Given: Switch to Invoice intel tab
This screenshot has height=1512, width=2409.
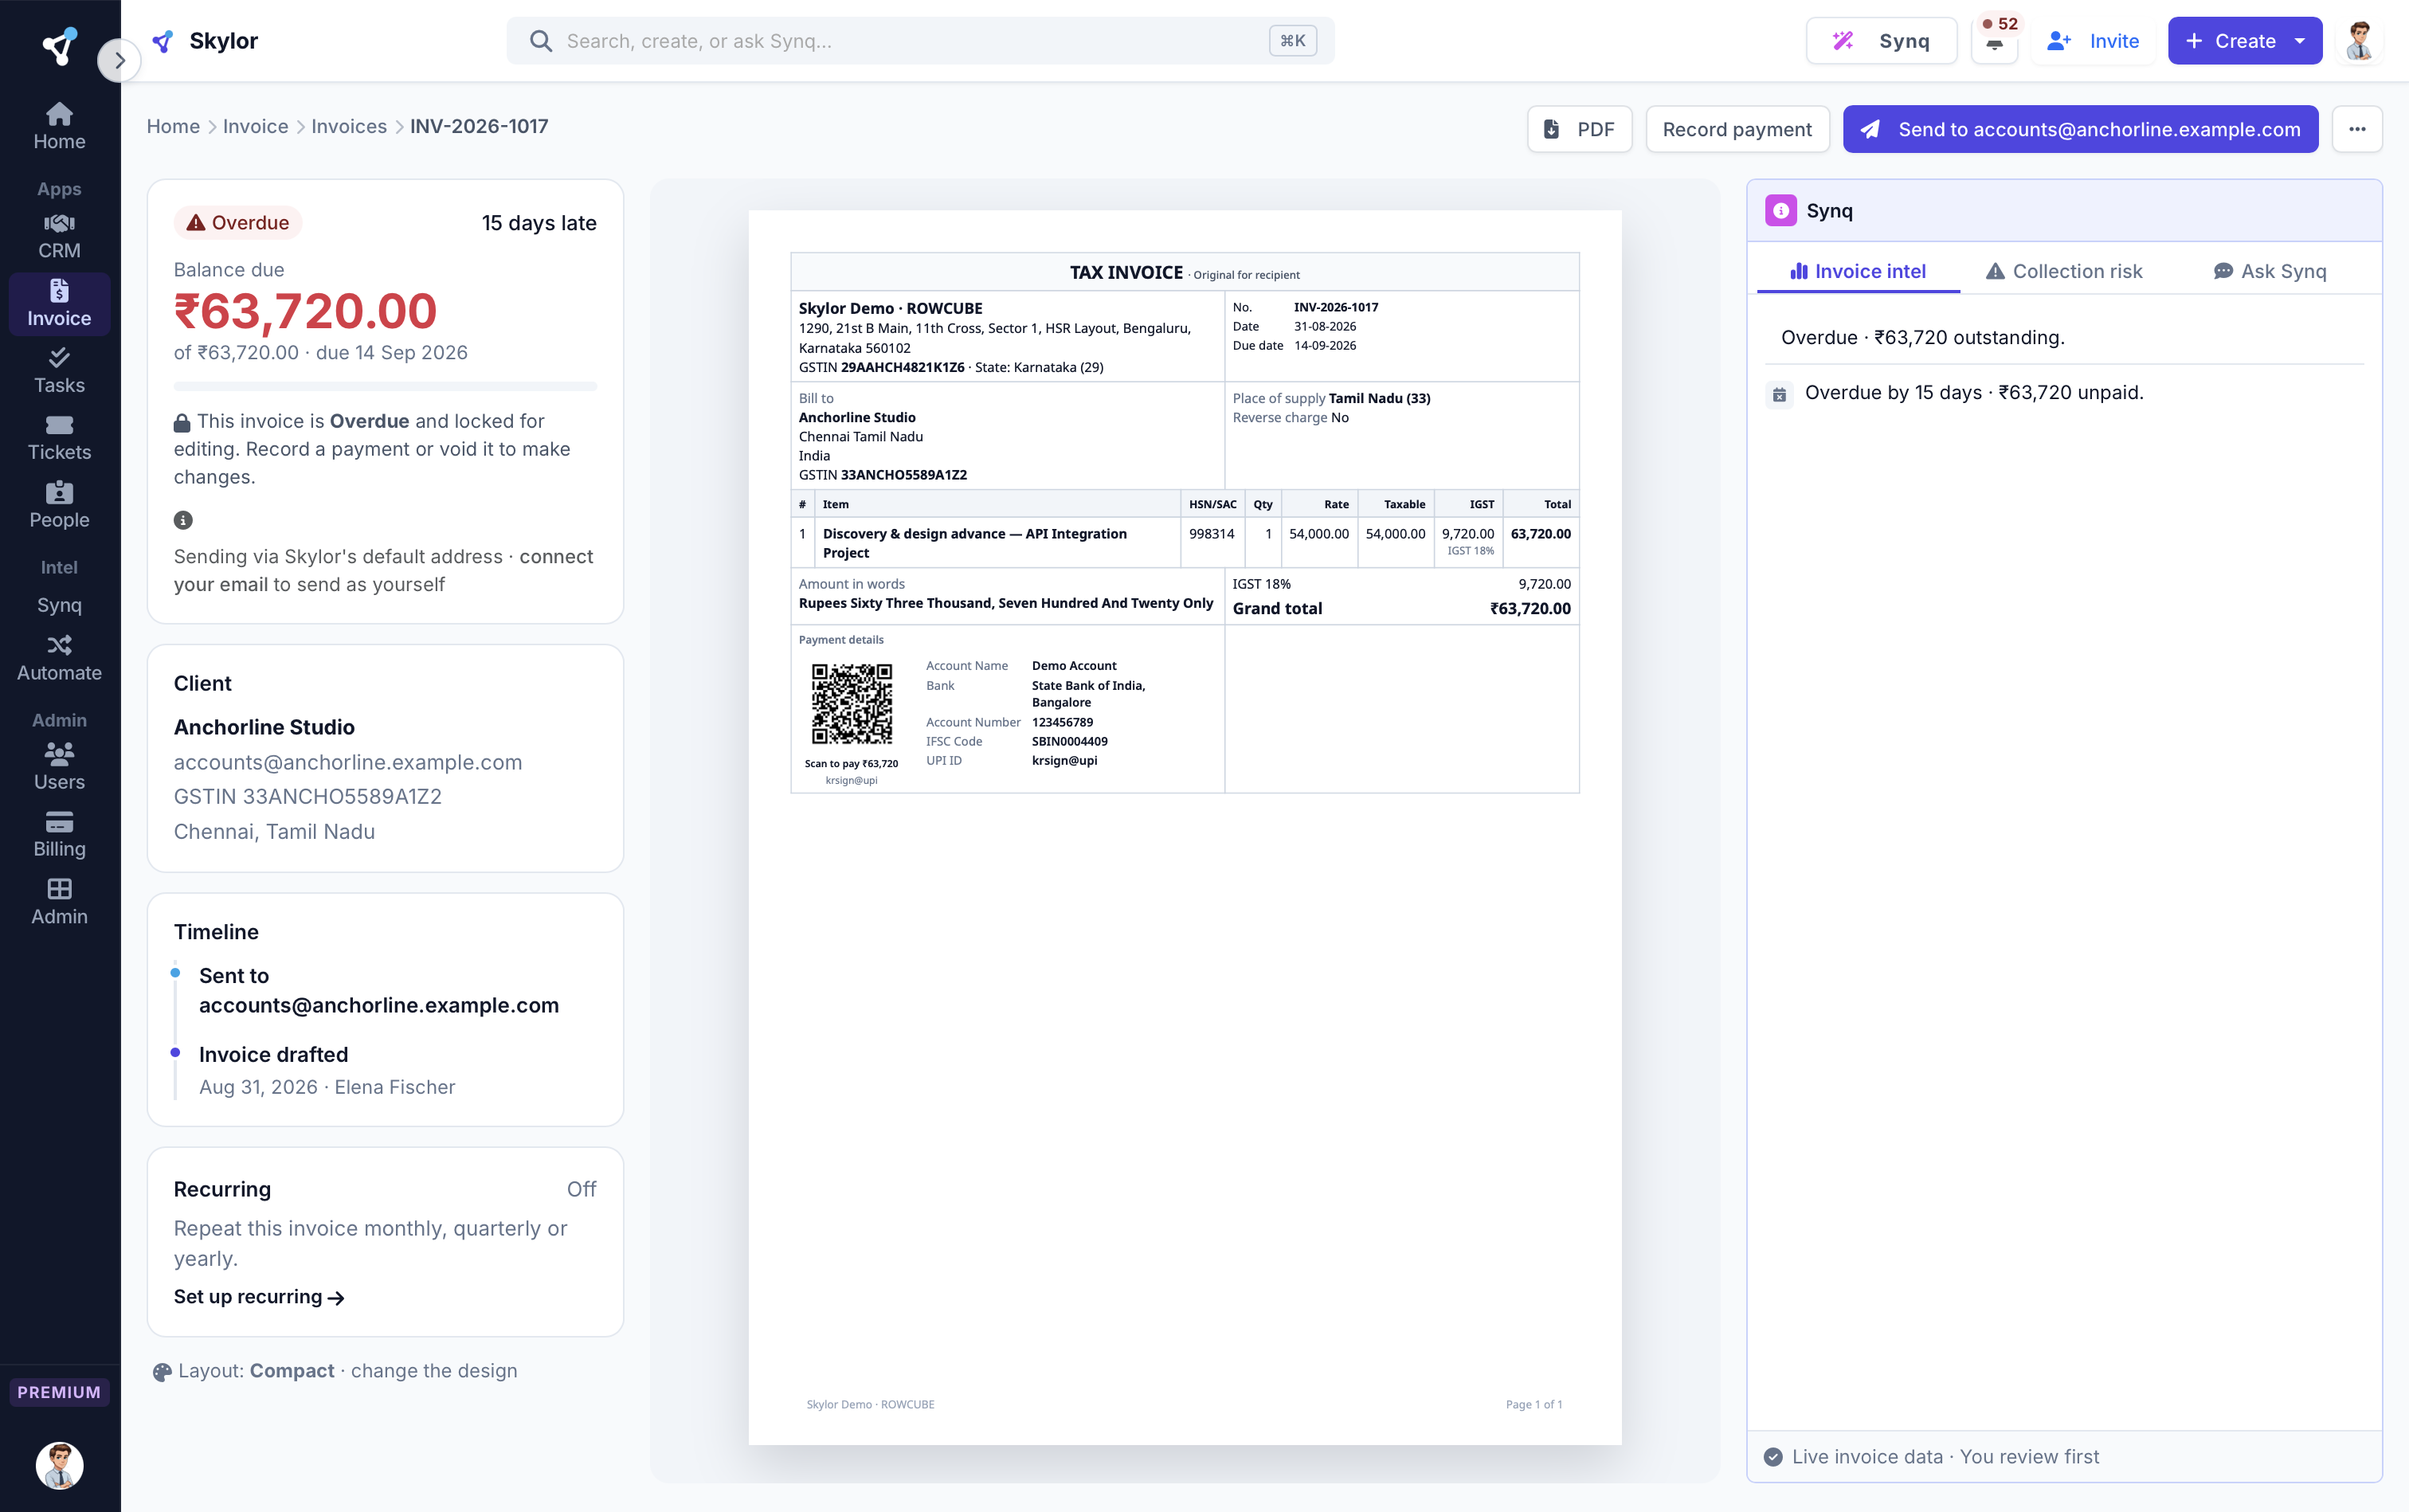Looking at the screenshot, I should [x=1858, y=271].
